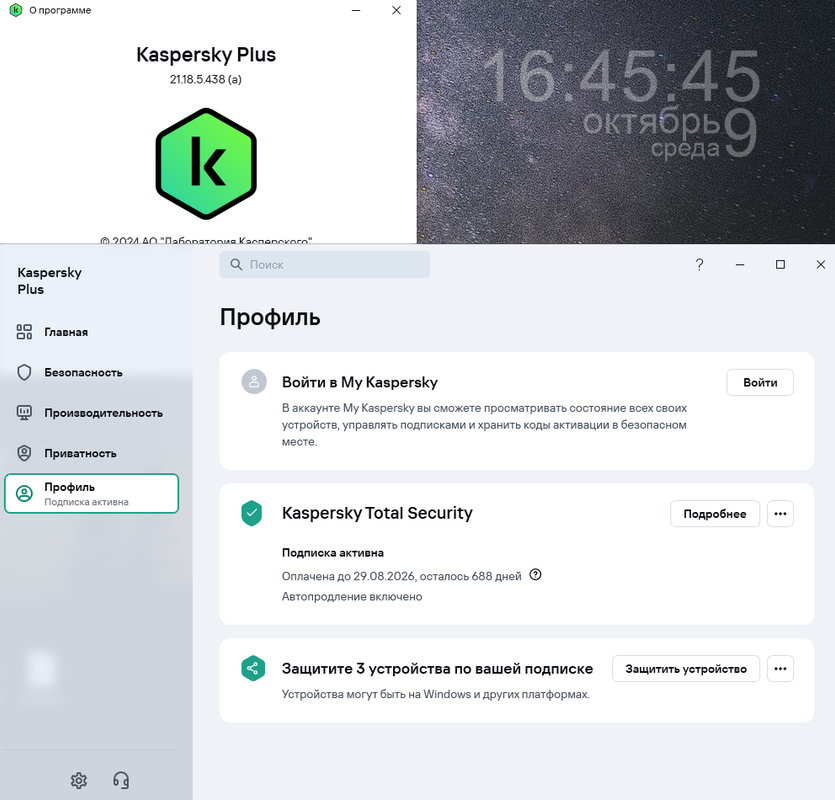Click the small Kaspersky icon in О программе title bar
Image resolution: width=835 pixels, height=800 pixels.
pos(15,10)
